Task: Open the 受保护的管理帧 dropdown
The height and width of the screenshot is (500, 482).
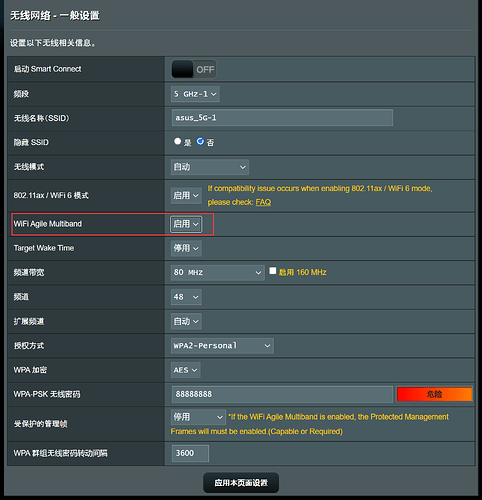Action: 198,417
